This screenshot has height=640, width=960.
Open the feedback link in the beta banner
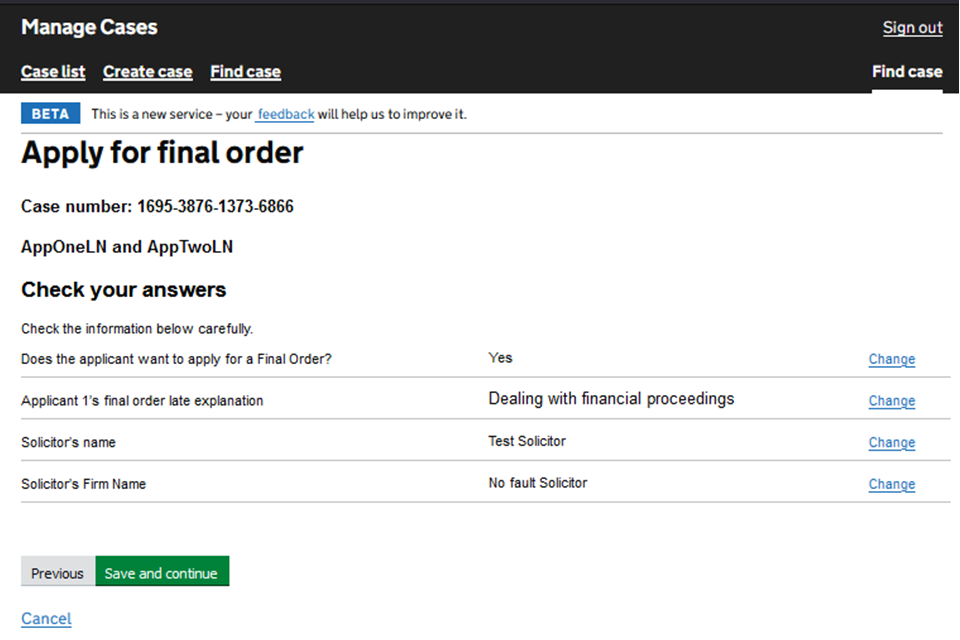286,115
